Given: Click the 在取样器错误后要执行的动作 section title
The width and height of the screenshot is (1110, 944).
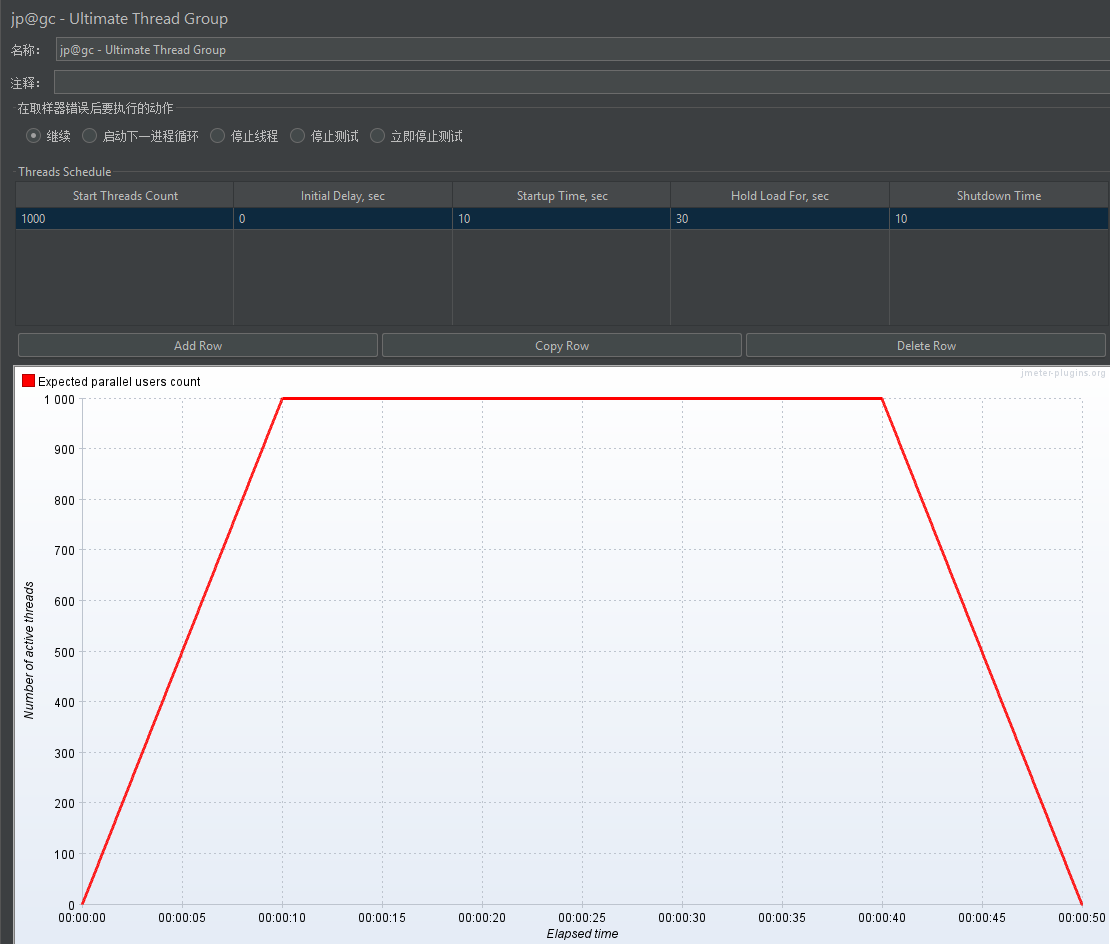Looking at the screenshot, I should click(96, 108).
